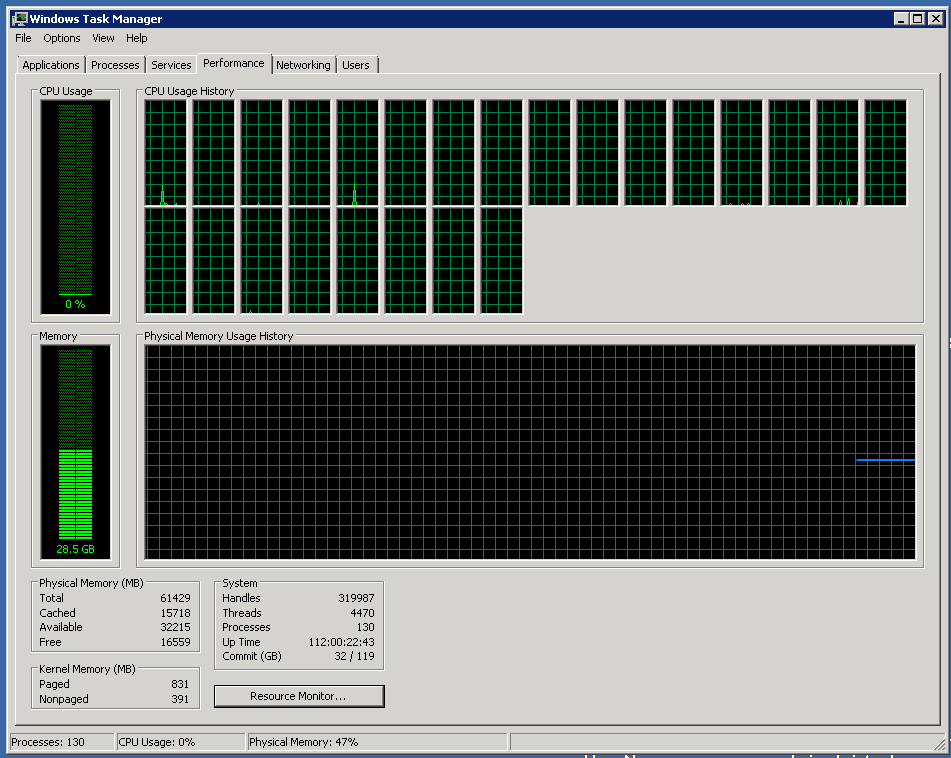Select the Performance tab

click(x=234, y=63)
